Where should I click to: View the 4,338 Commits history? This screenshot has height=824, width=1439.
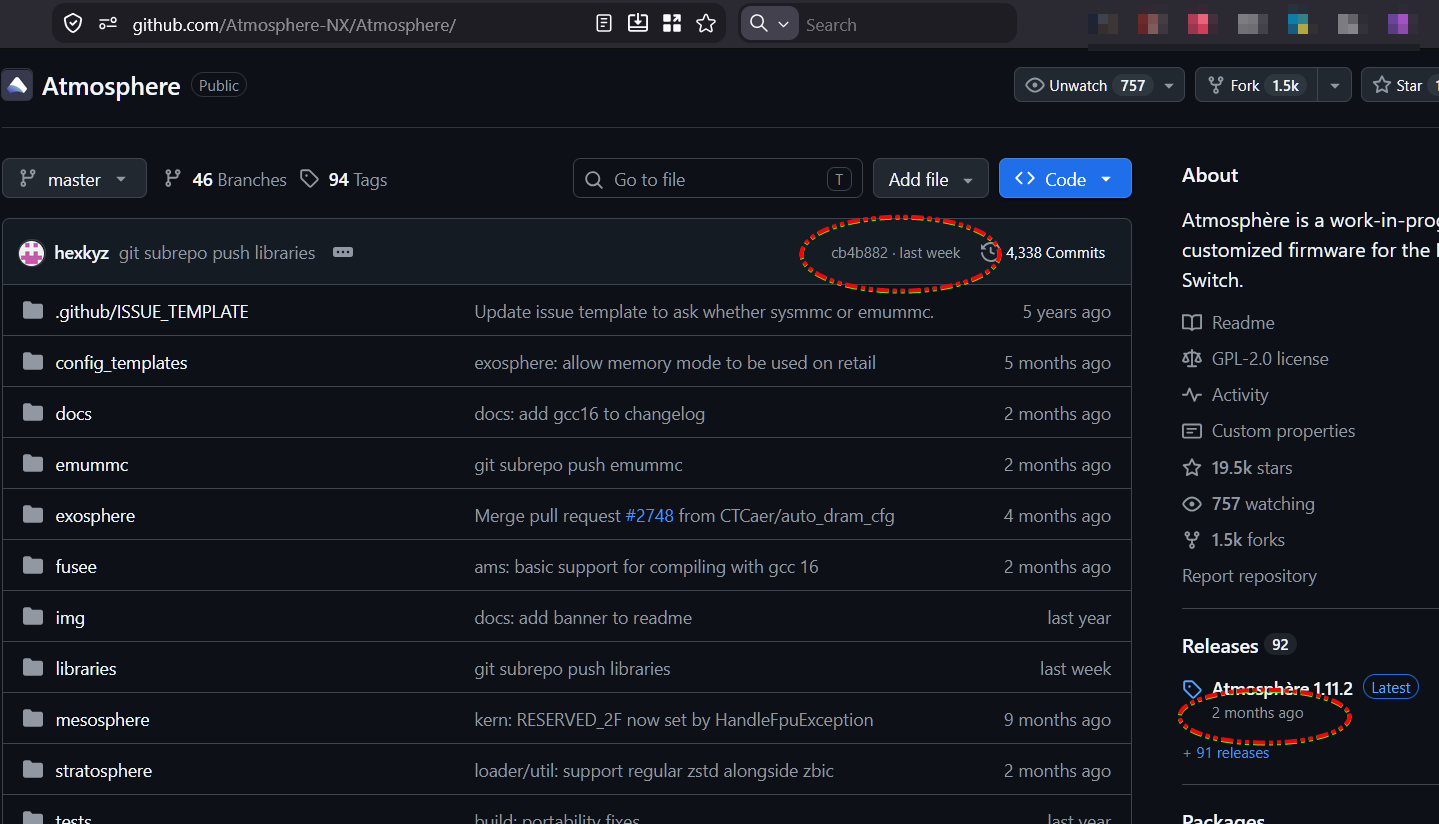coord(1044,253)
